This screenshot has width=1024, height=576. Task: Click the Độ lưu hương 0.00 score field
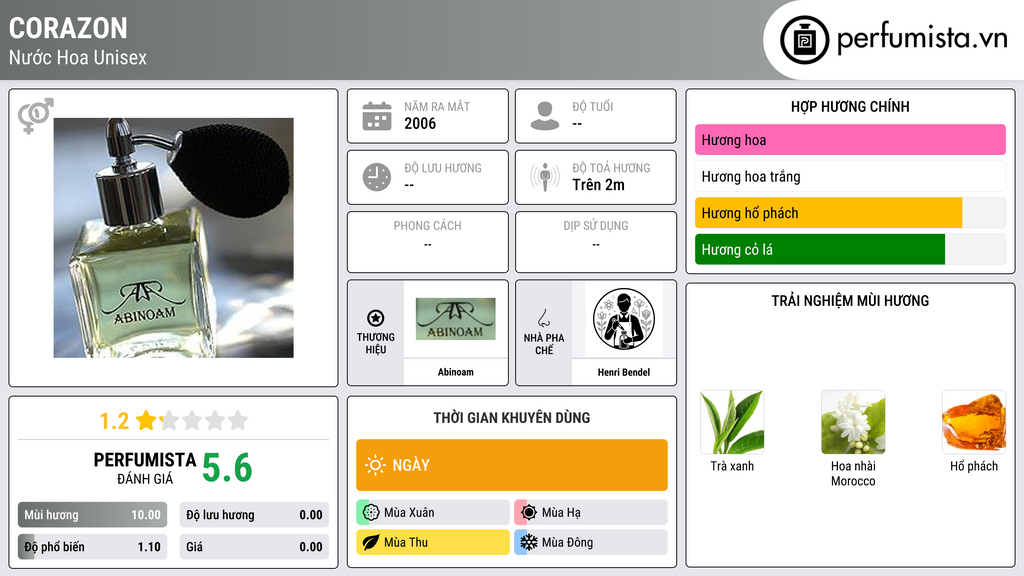pyautogui.click(x=254, y=515)
